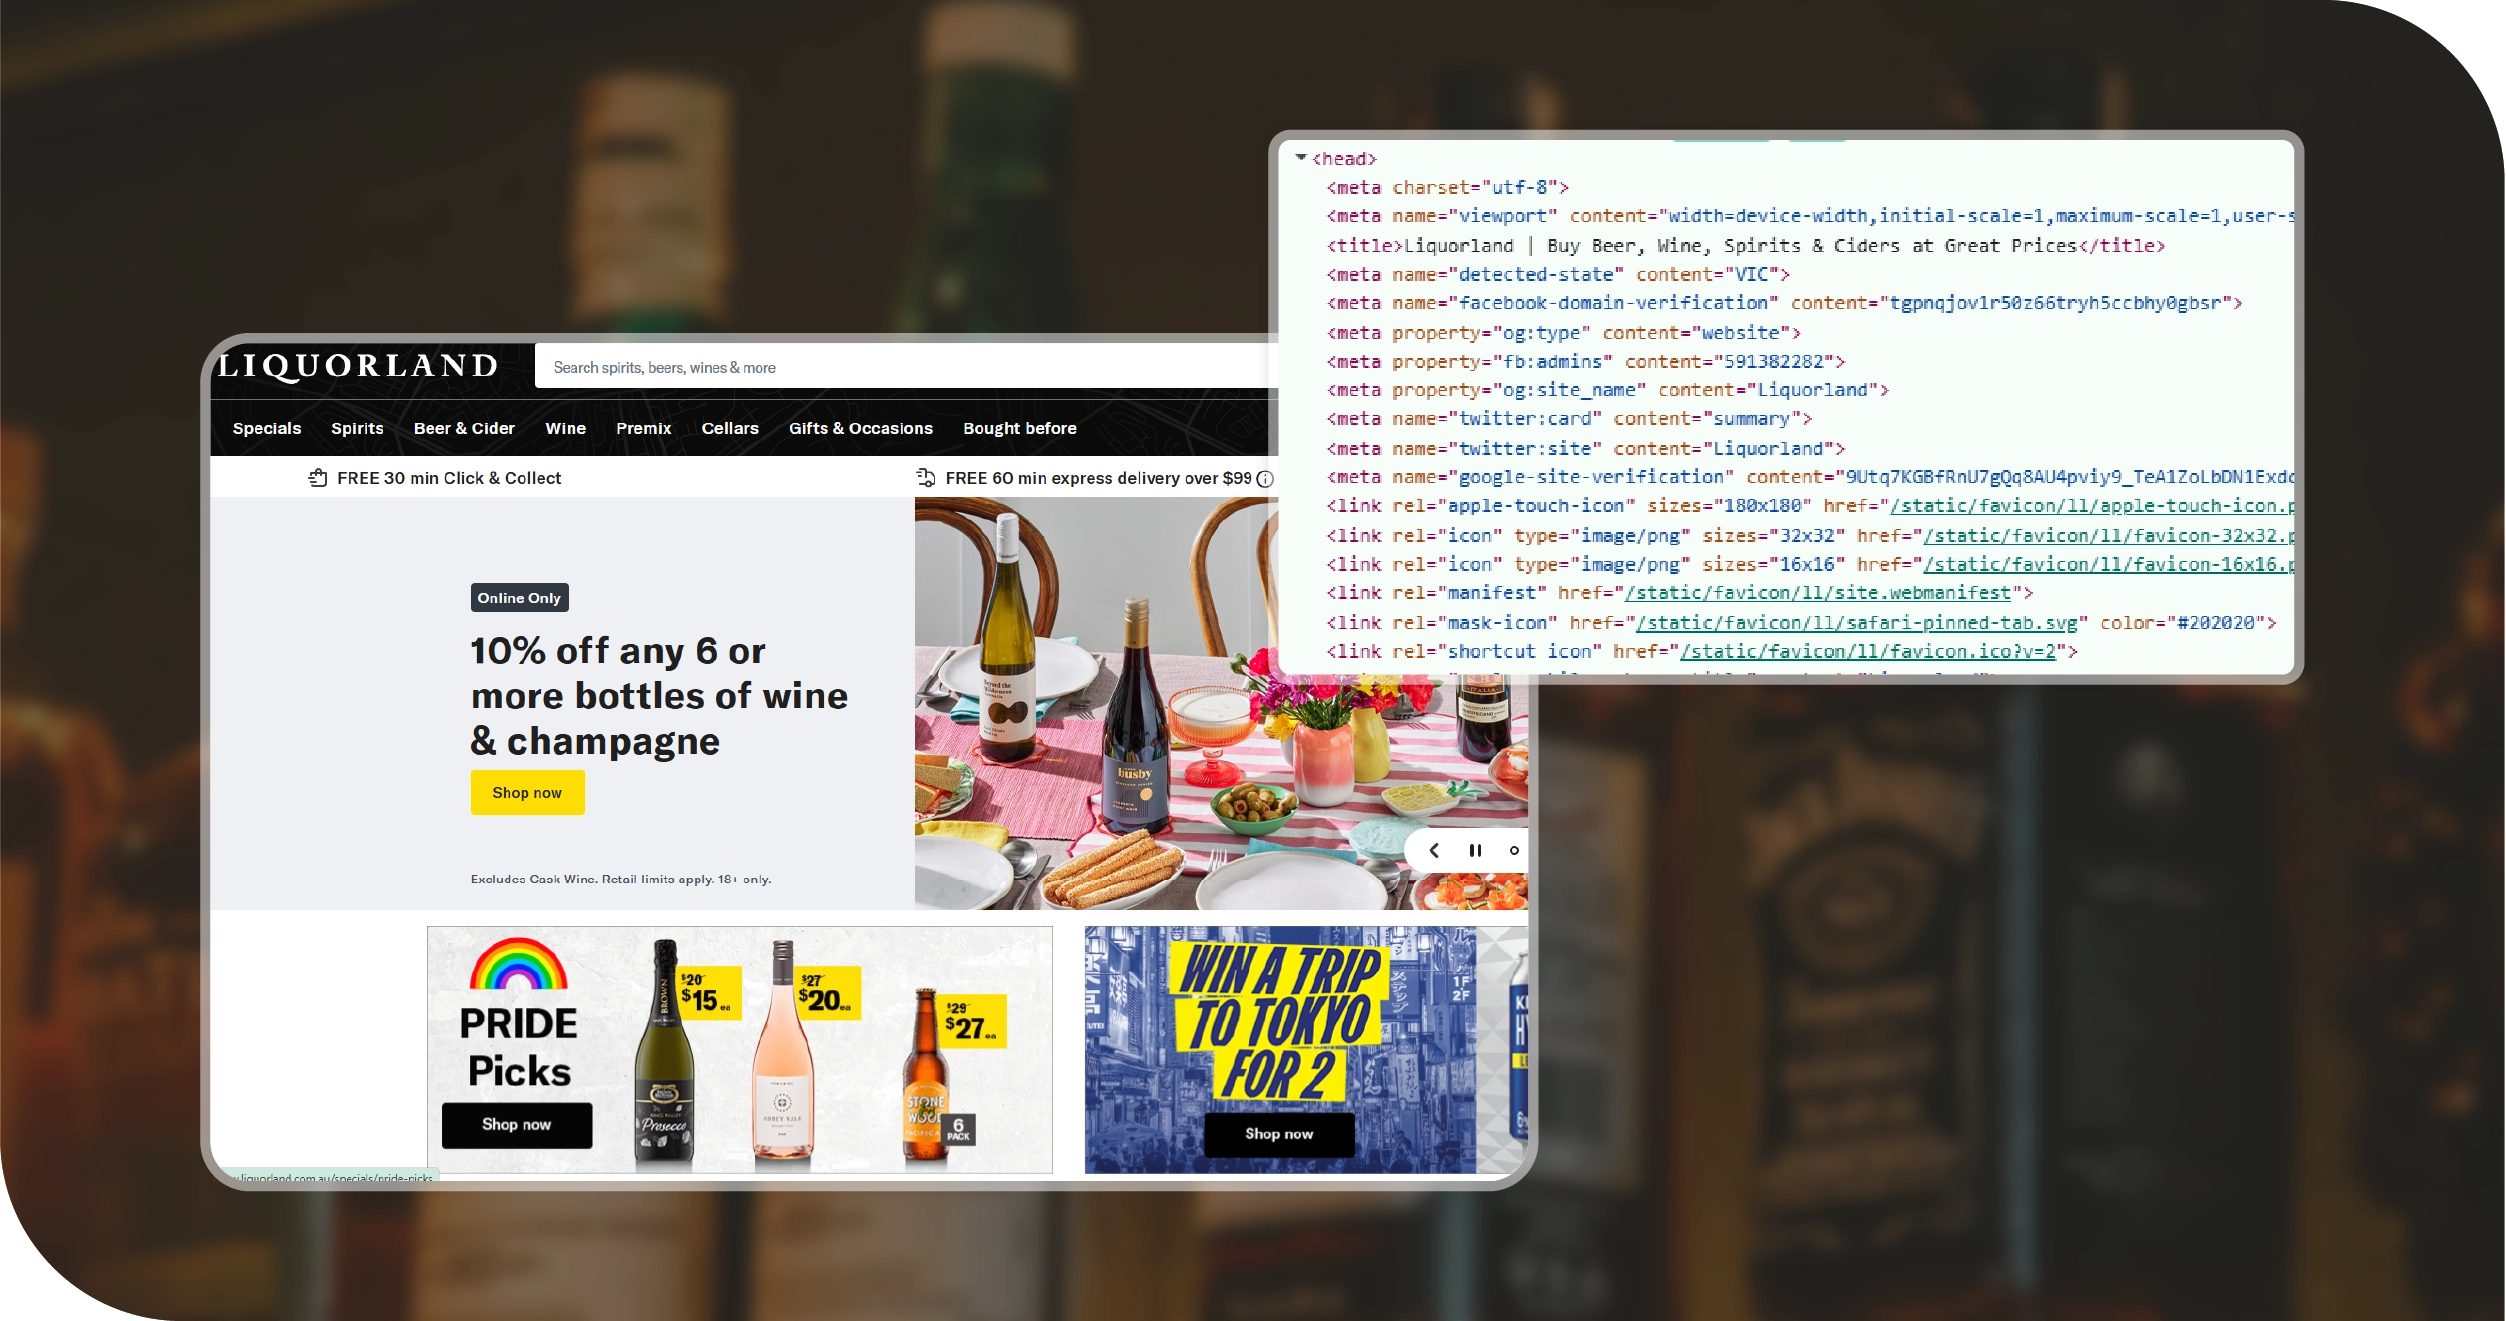Pause the banner carousel
This screenshot has width=2506, height=1321.
(1475, 850)
